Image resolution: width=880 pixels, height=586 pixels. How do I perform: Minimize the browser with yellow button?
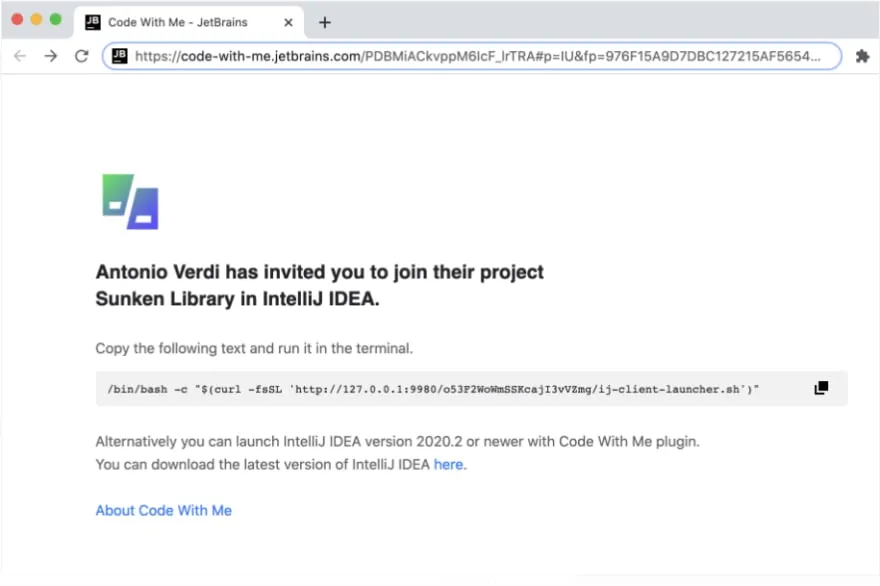coord(36,20)
